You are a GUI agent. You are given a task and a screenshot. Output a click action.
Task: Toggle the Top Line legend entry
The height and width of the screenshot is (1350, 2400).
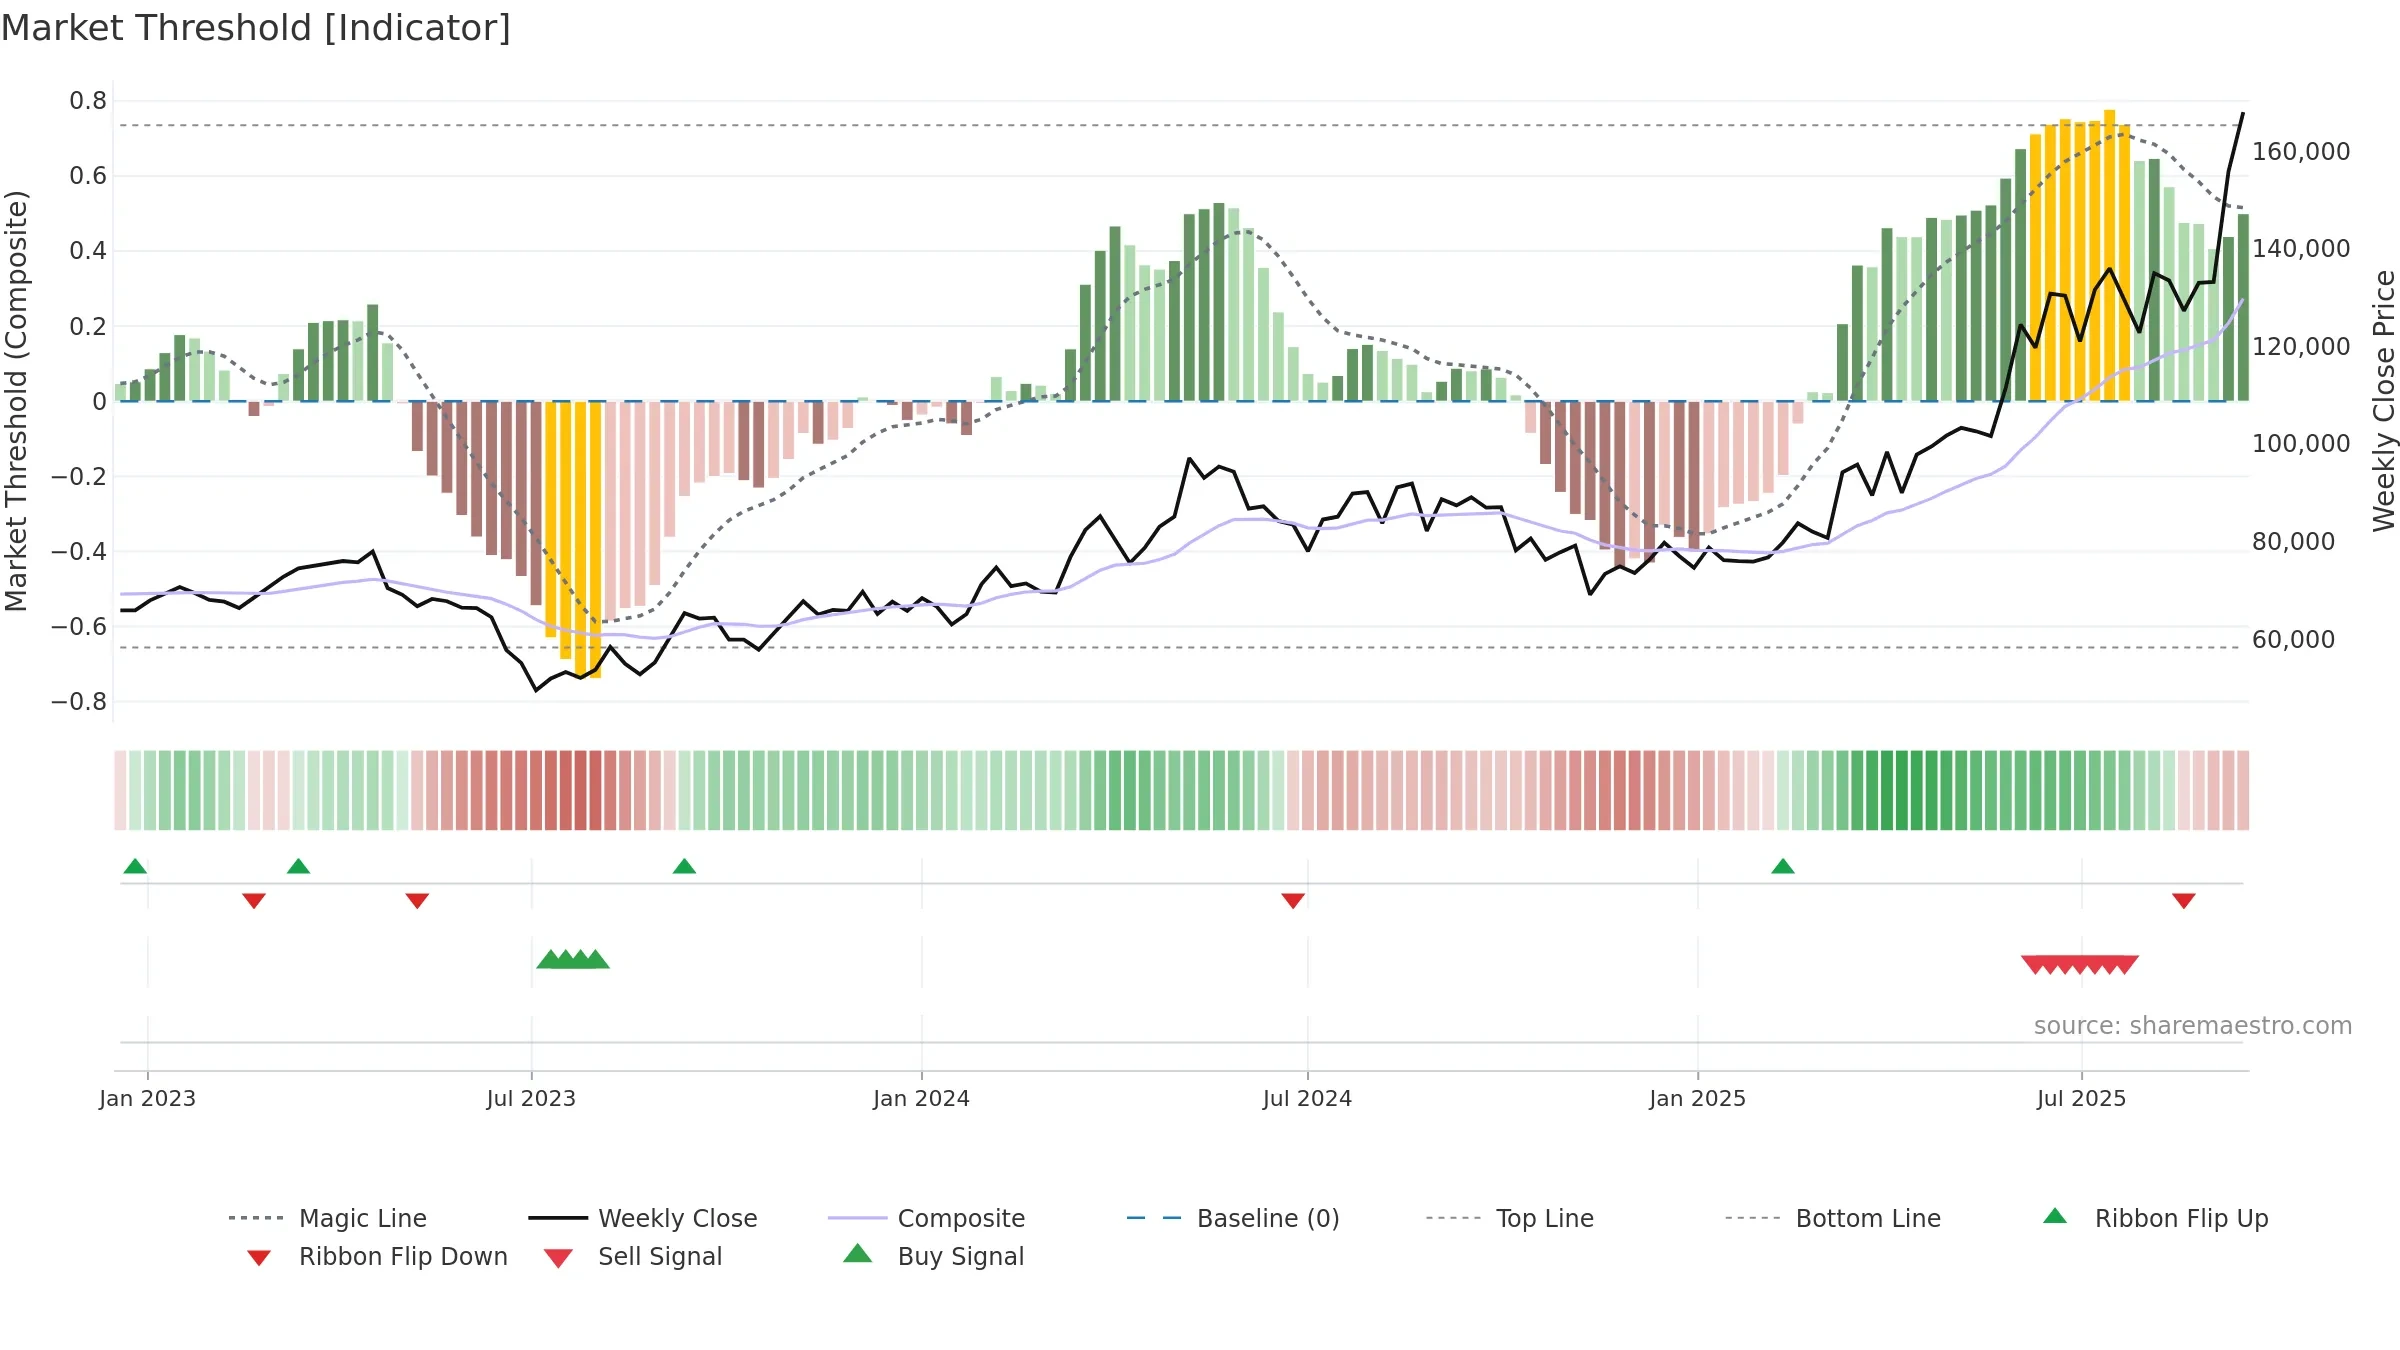(x=1510, y=1218)
